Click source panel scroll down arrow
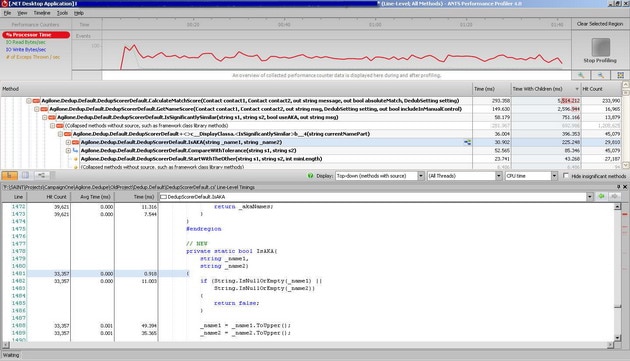This screenshot has height=361, width=630. coord(618,338)
